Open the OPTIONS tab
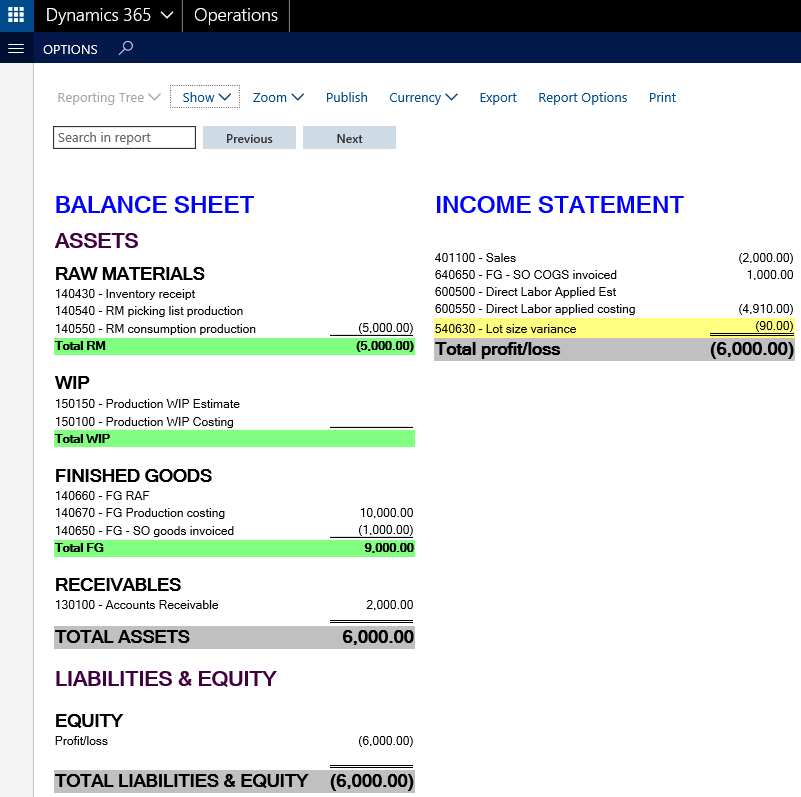The image size is (801, 797). click(x=70, y=49)
